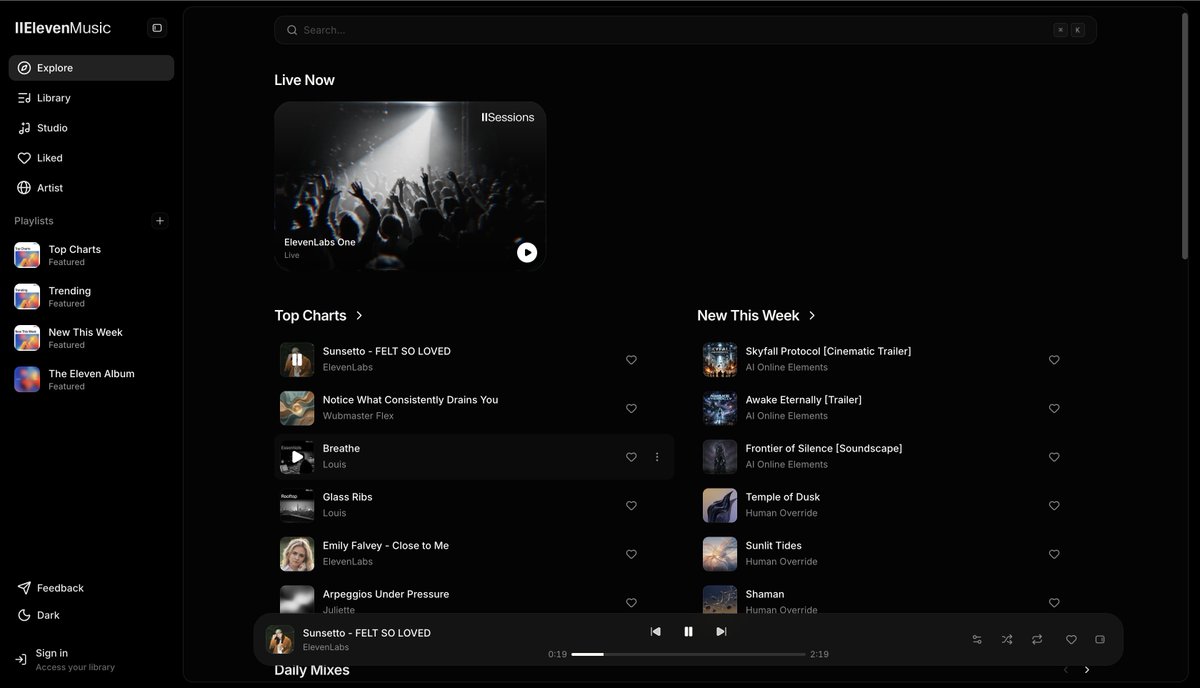Like the Shaman track
Screen dimensions: 1200x688
point(1054,602)
